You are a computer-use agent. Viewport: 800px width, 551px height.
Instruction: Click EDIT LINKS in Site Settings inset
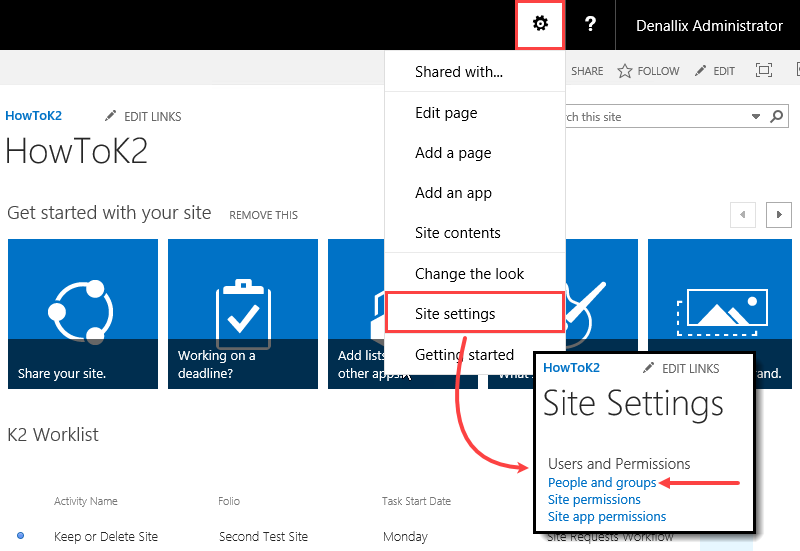[x=681, y=368]
